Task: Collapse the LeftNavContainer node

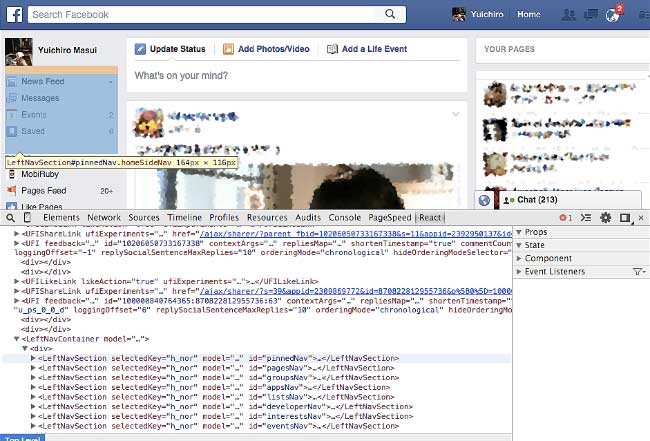Action: (x=17, y=339)
